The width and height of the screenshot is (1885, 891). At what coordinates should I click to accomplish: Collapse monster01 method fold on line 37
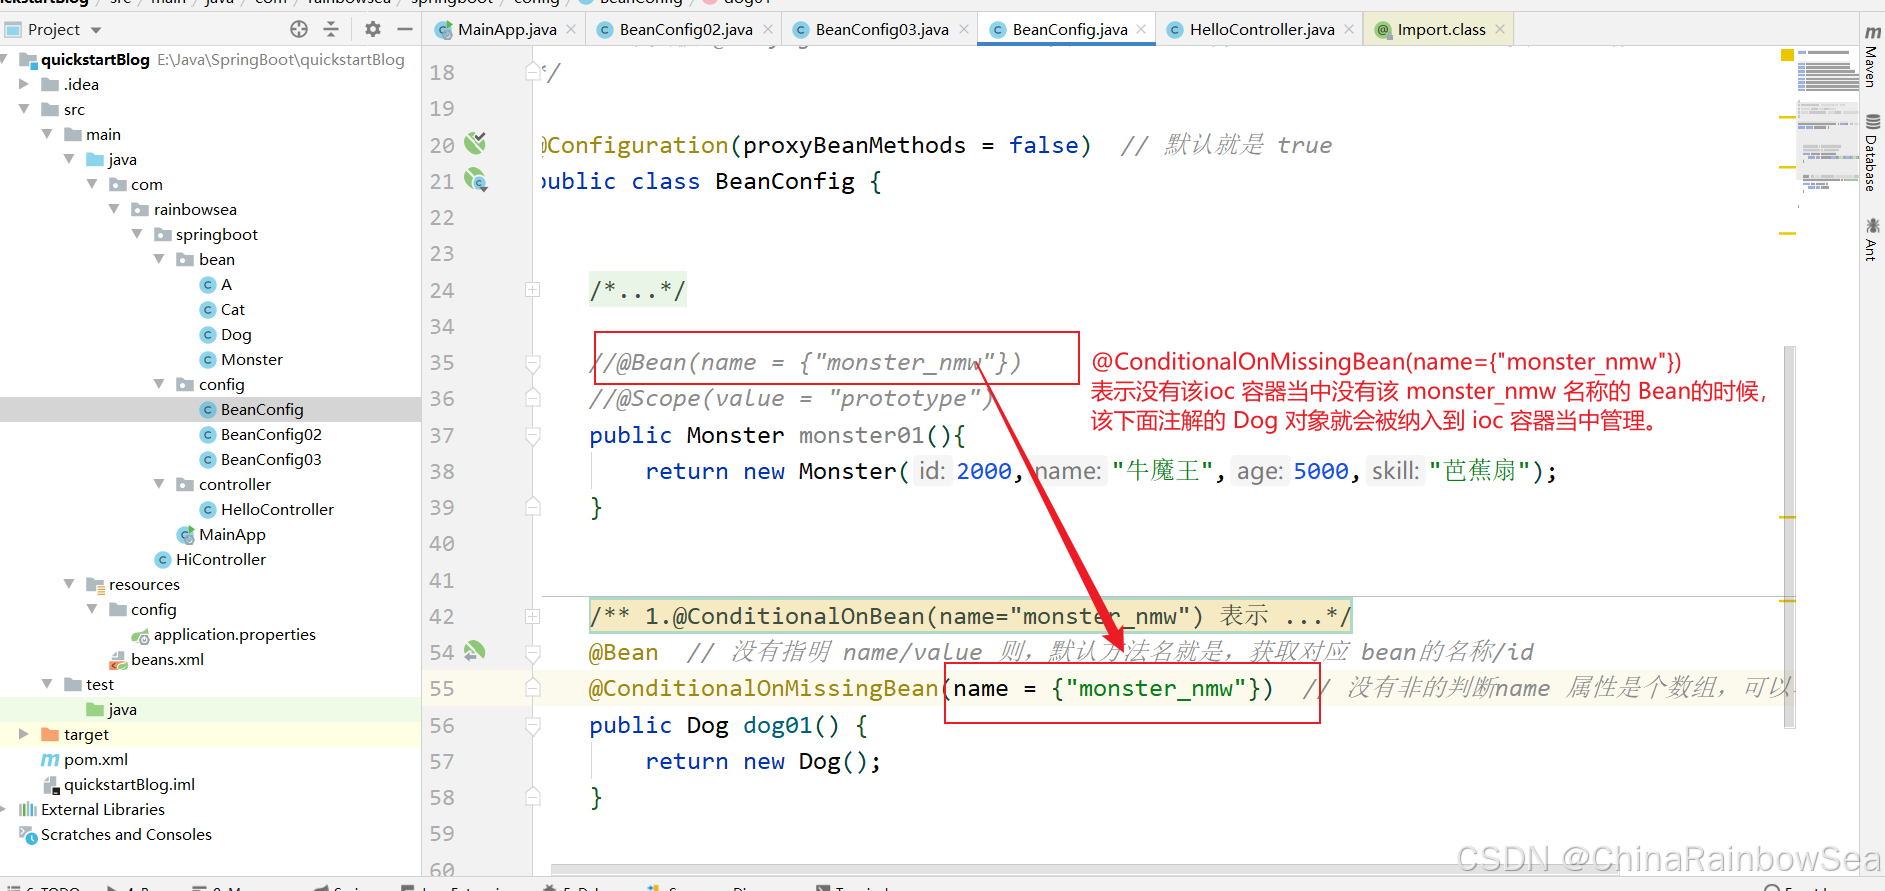(533, 435)
